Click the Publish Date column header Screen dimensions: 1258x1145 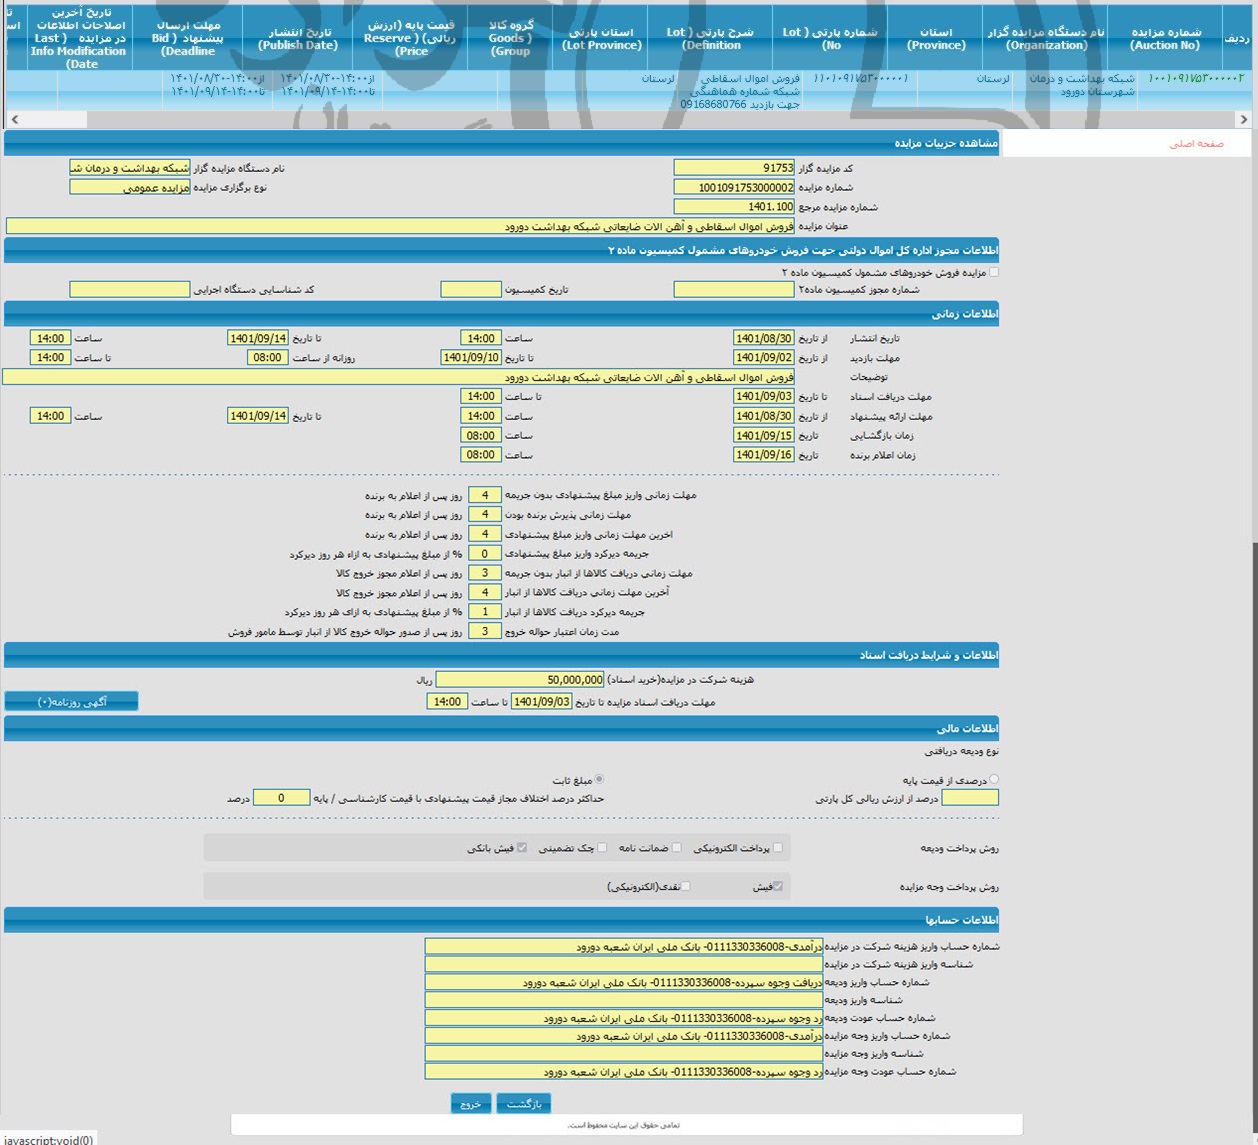298,38
